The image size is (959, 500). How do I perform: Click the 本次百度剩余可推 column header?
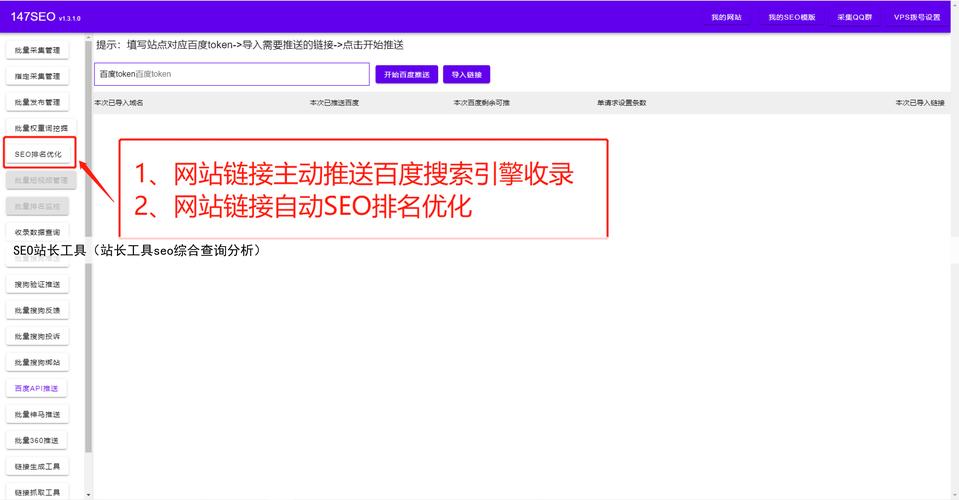point(481,103)
